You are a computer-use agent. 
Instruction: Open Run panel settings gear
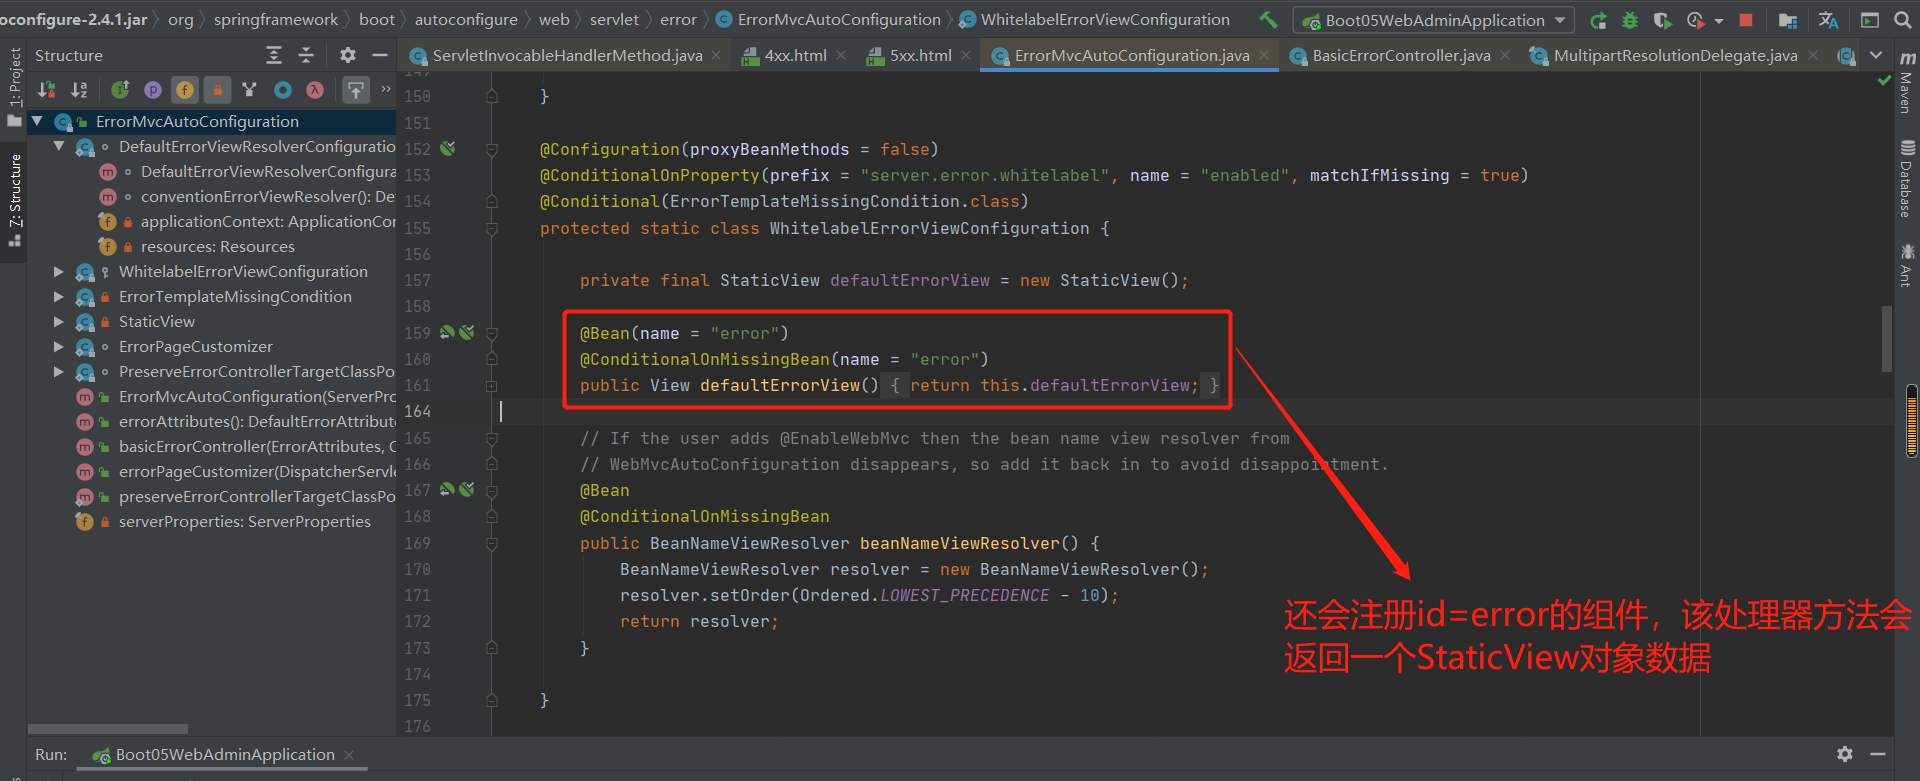tap(1845, 754)
